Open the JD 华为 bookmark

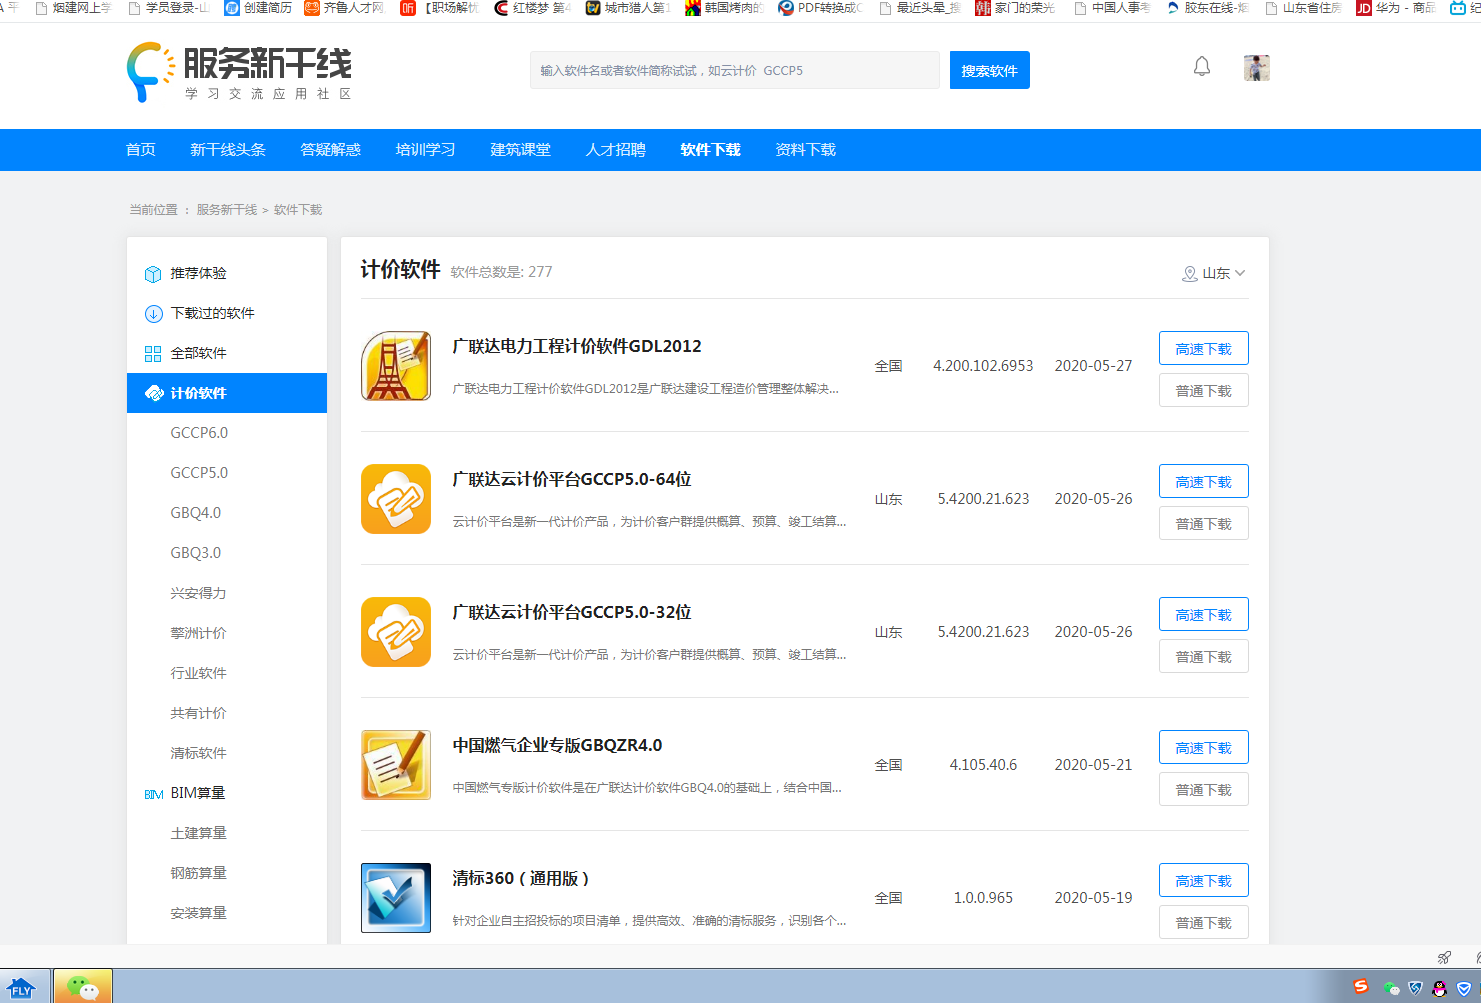pyautogui.click(x=1396, y=8)
